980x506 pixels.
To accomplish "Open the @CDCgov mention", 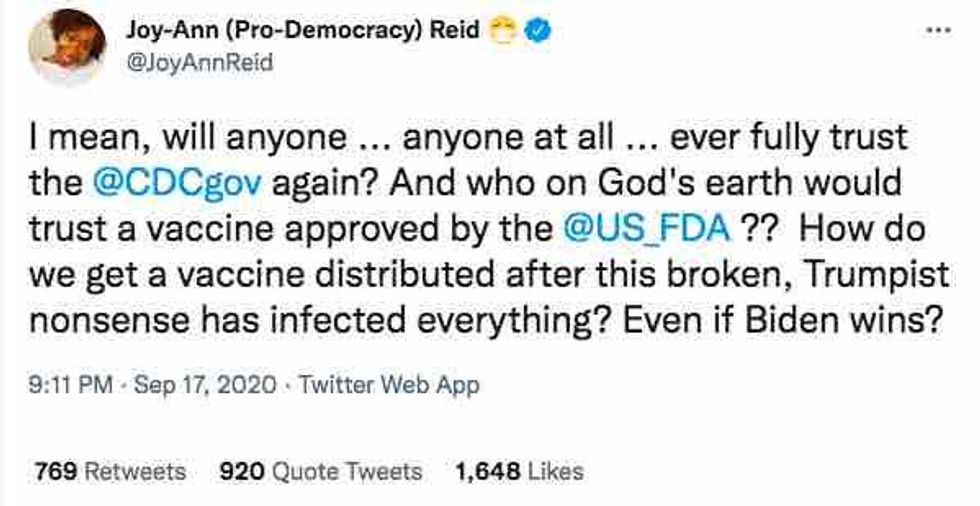I will pyautogui.click(x=164, y=183).
